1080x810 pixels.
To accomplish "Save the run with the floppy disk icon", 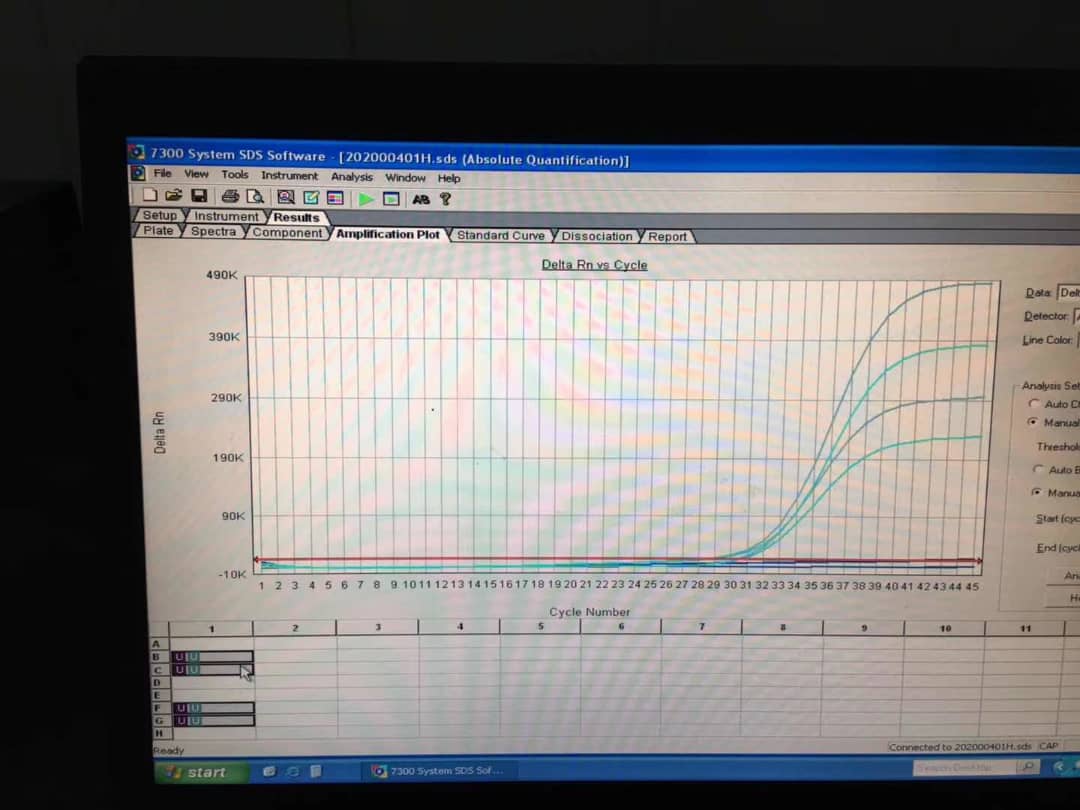I will point(199,197).
